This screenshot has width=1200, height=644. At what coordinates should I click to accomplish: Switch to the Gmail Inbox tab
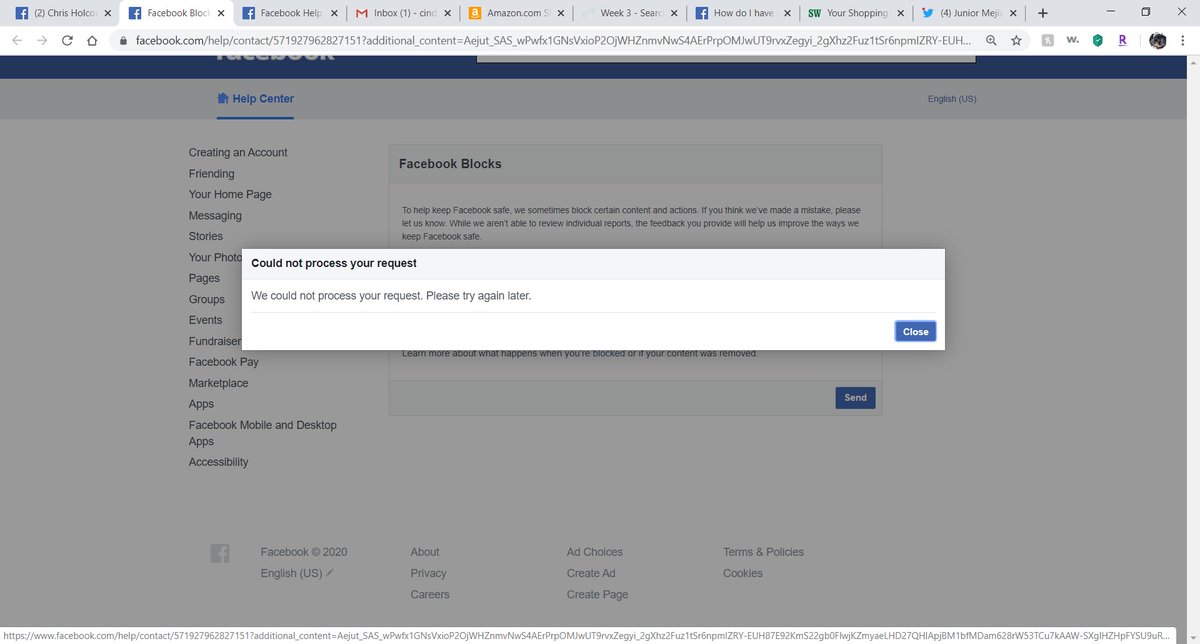(401, 14)
